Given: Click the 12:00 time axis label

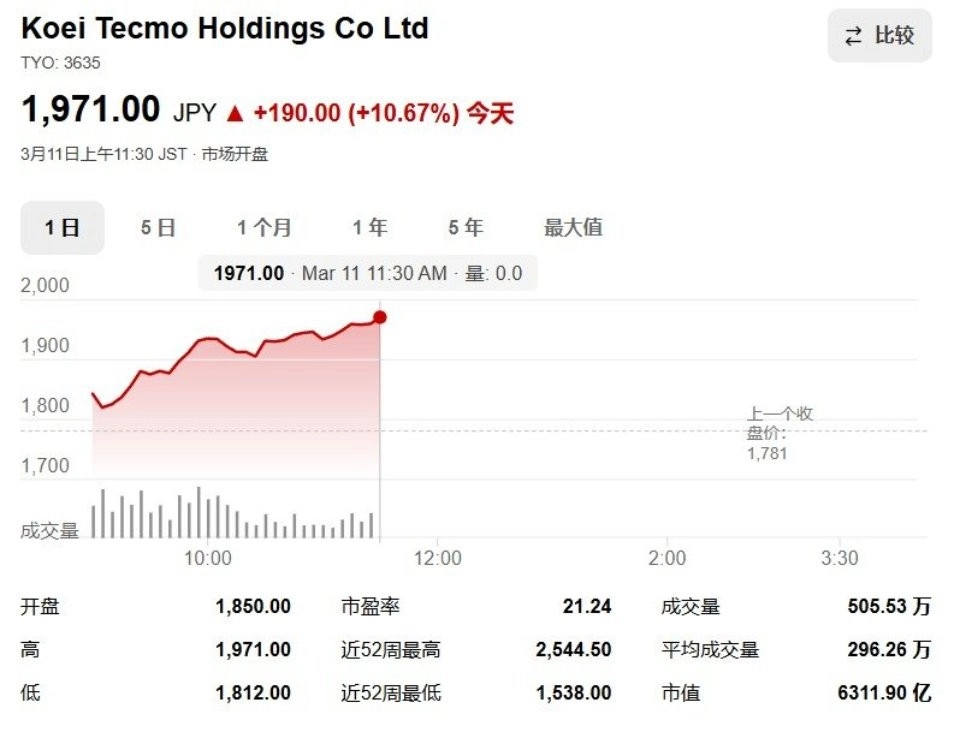Looking at the screenshot, I should [x=438, y=558].
